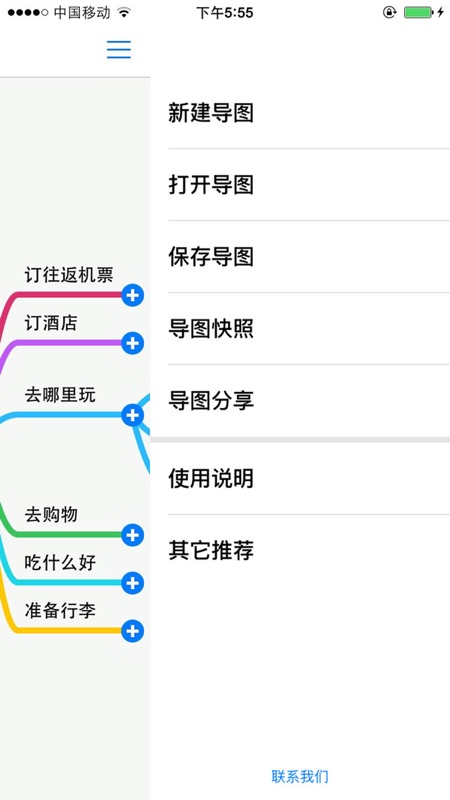This screenshot has height=800, width=450.
Task: Choose 保存导图 to save map
Action: tap(300, 257)
